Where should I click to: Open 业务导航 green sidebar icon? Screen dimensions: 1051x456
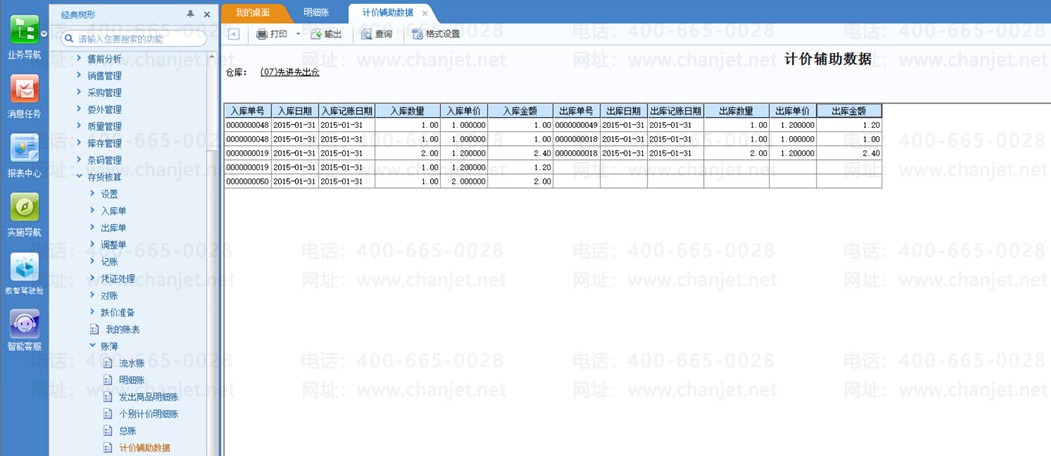click(24, 31)
